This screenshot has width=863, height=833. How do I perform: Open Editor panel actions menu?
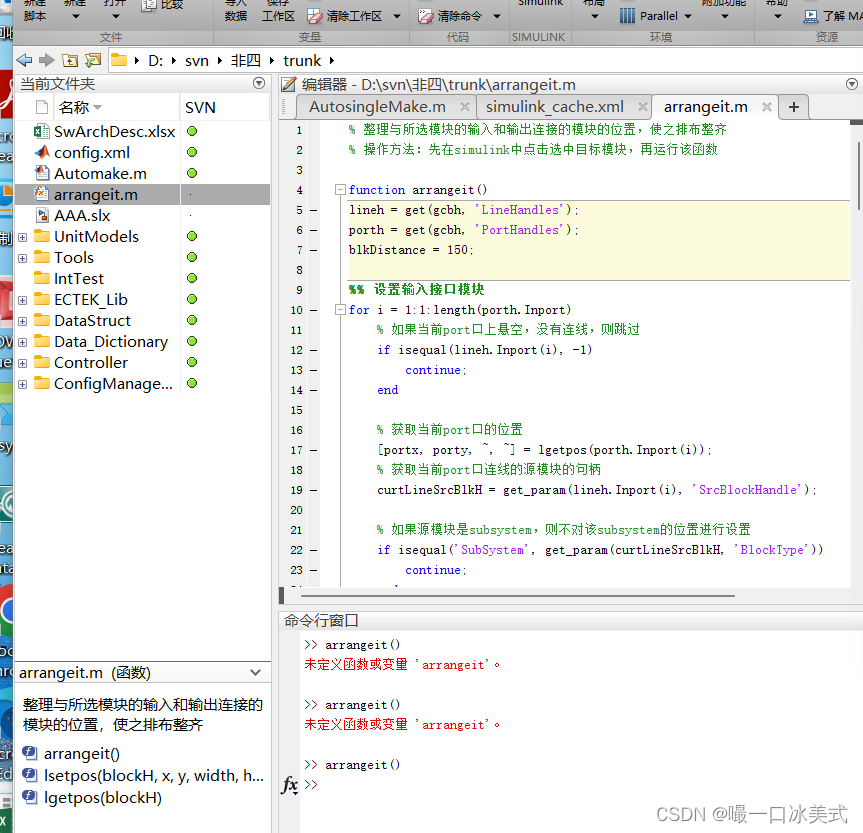[x=851, y=84]
